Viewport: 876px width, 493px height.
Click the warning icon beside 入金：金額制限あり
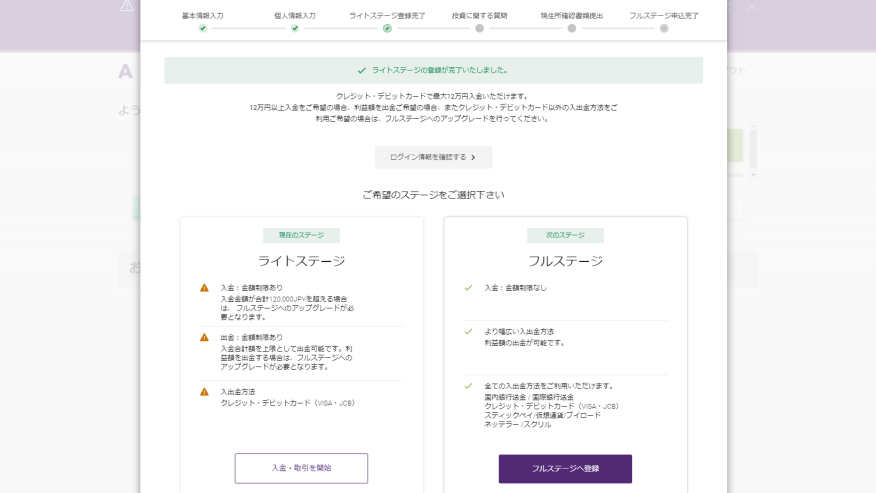click(205, 288)
